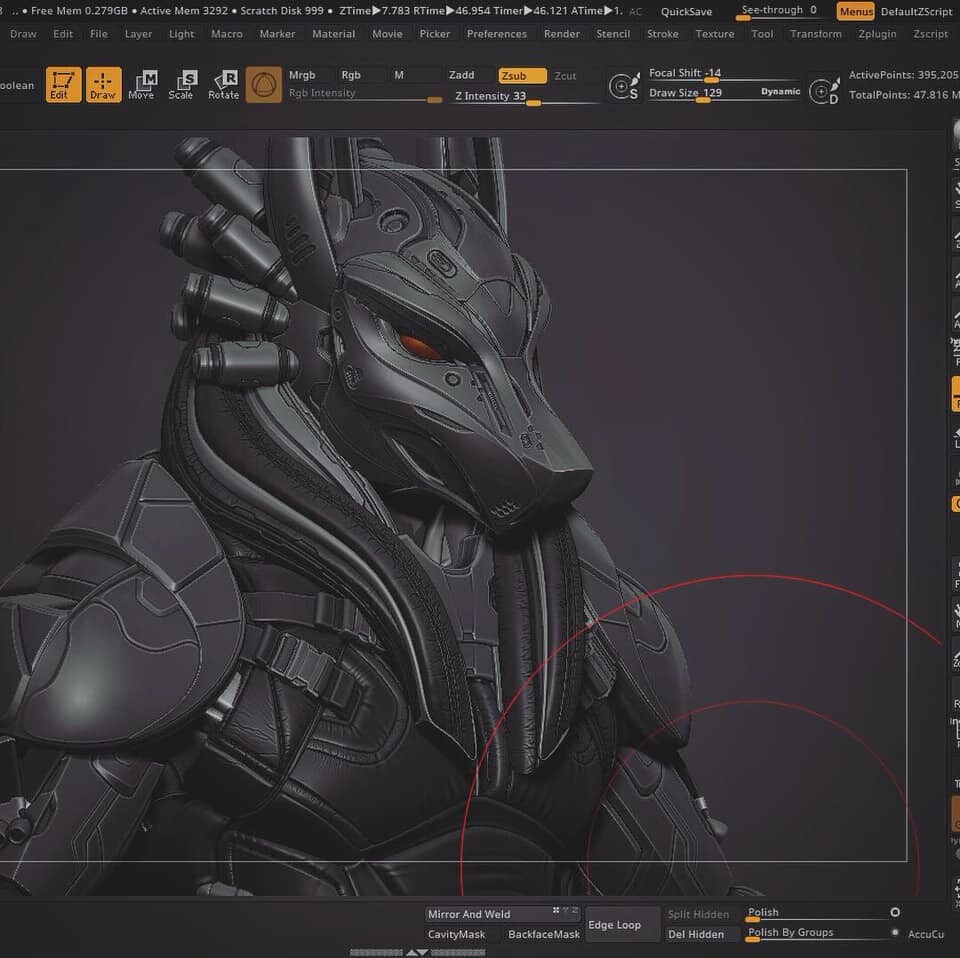Open the Texture menu
The image size is (960, 958).
[x=714, y=34]
